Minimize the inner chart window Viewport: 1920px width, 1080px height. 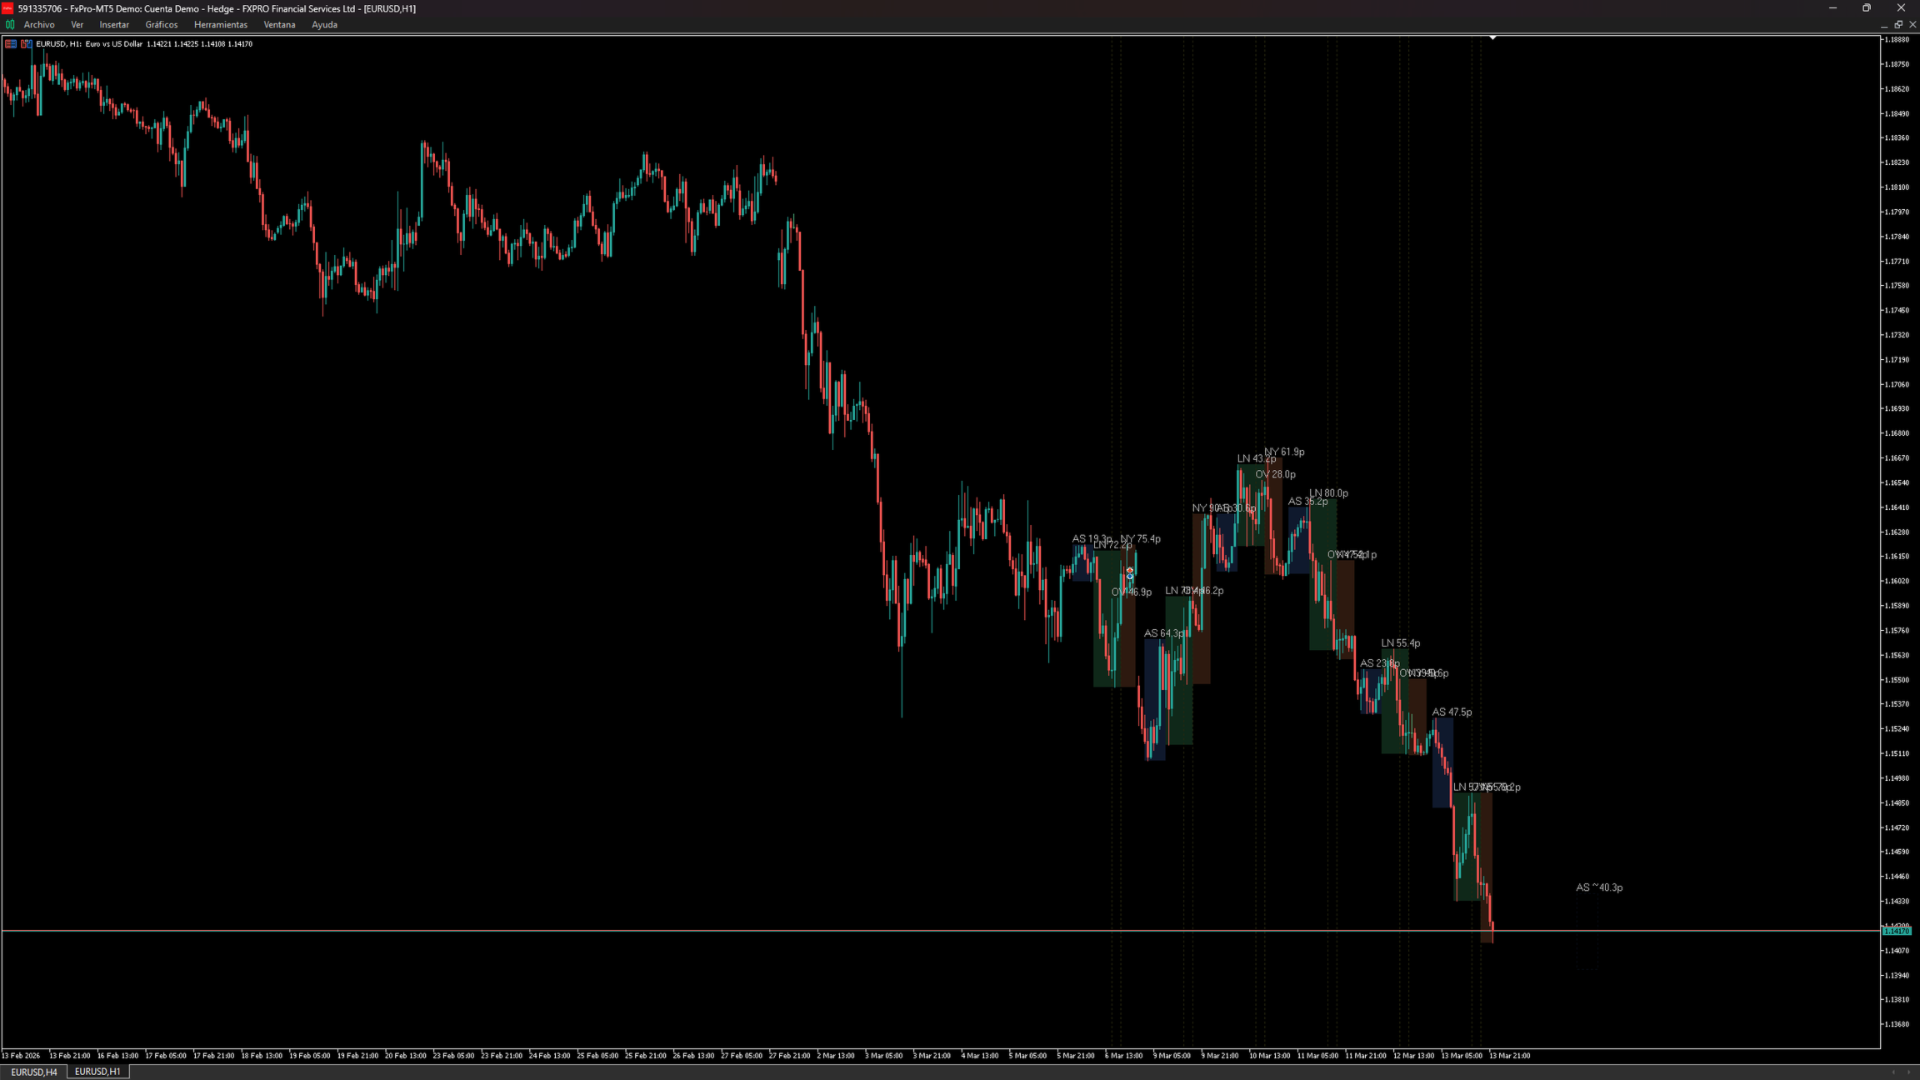(1884, 25)
